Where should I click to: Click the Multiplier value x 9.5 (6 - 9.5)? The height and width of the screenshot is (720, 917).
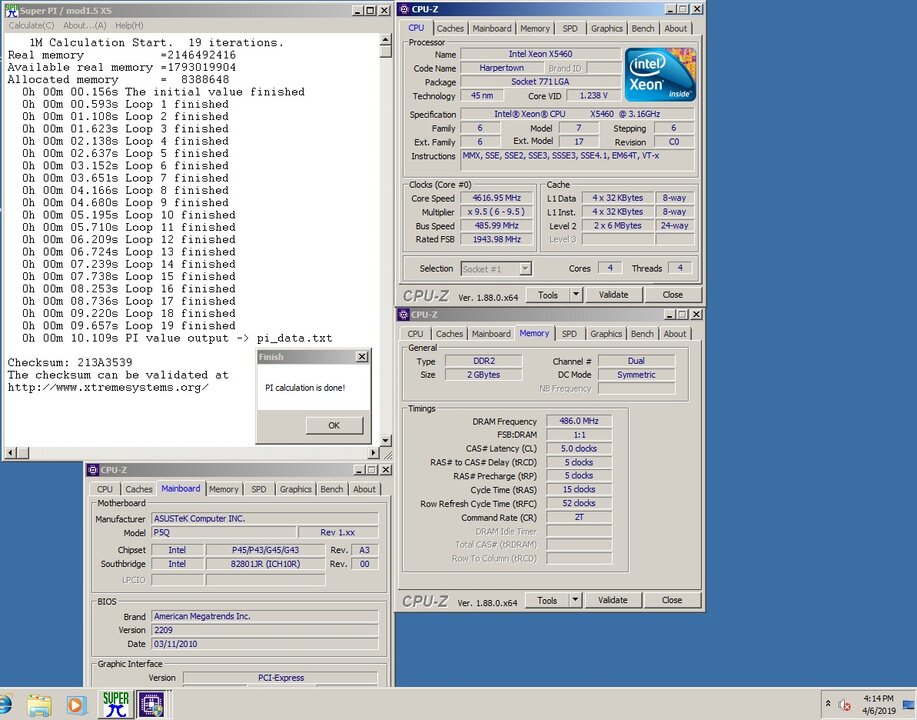pos(497,212)
